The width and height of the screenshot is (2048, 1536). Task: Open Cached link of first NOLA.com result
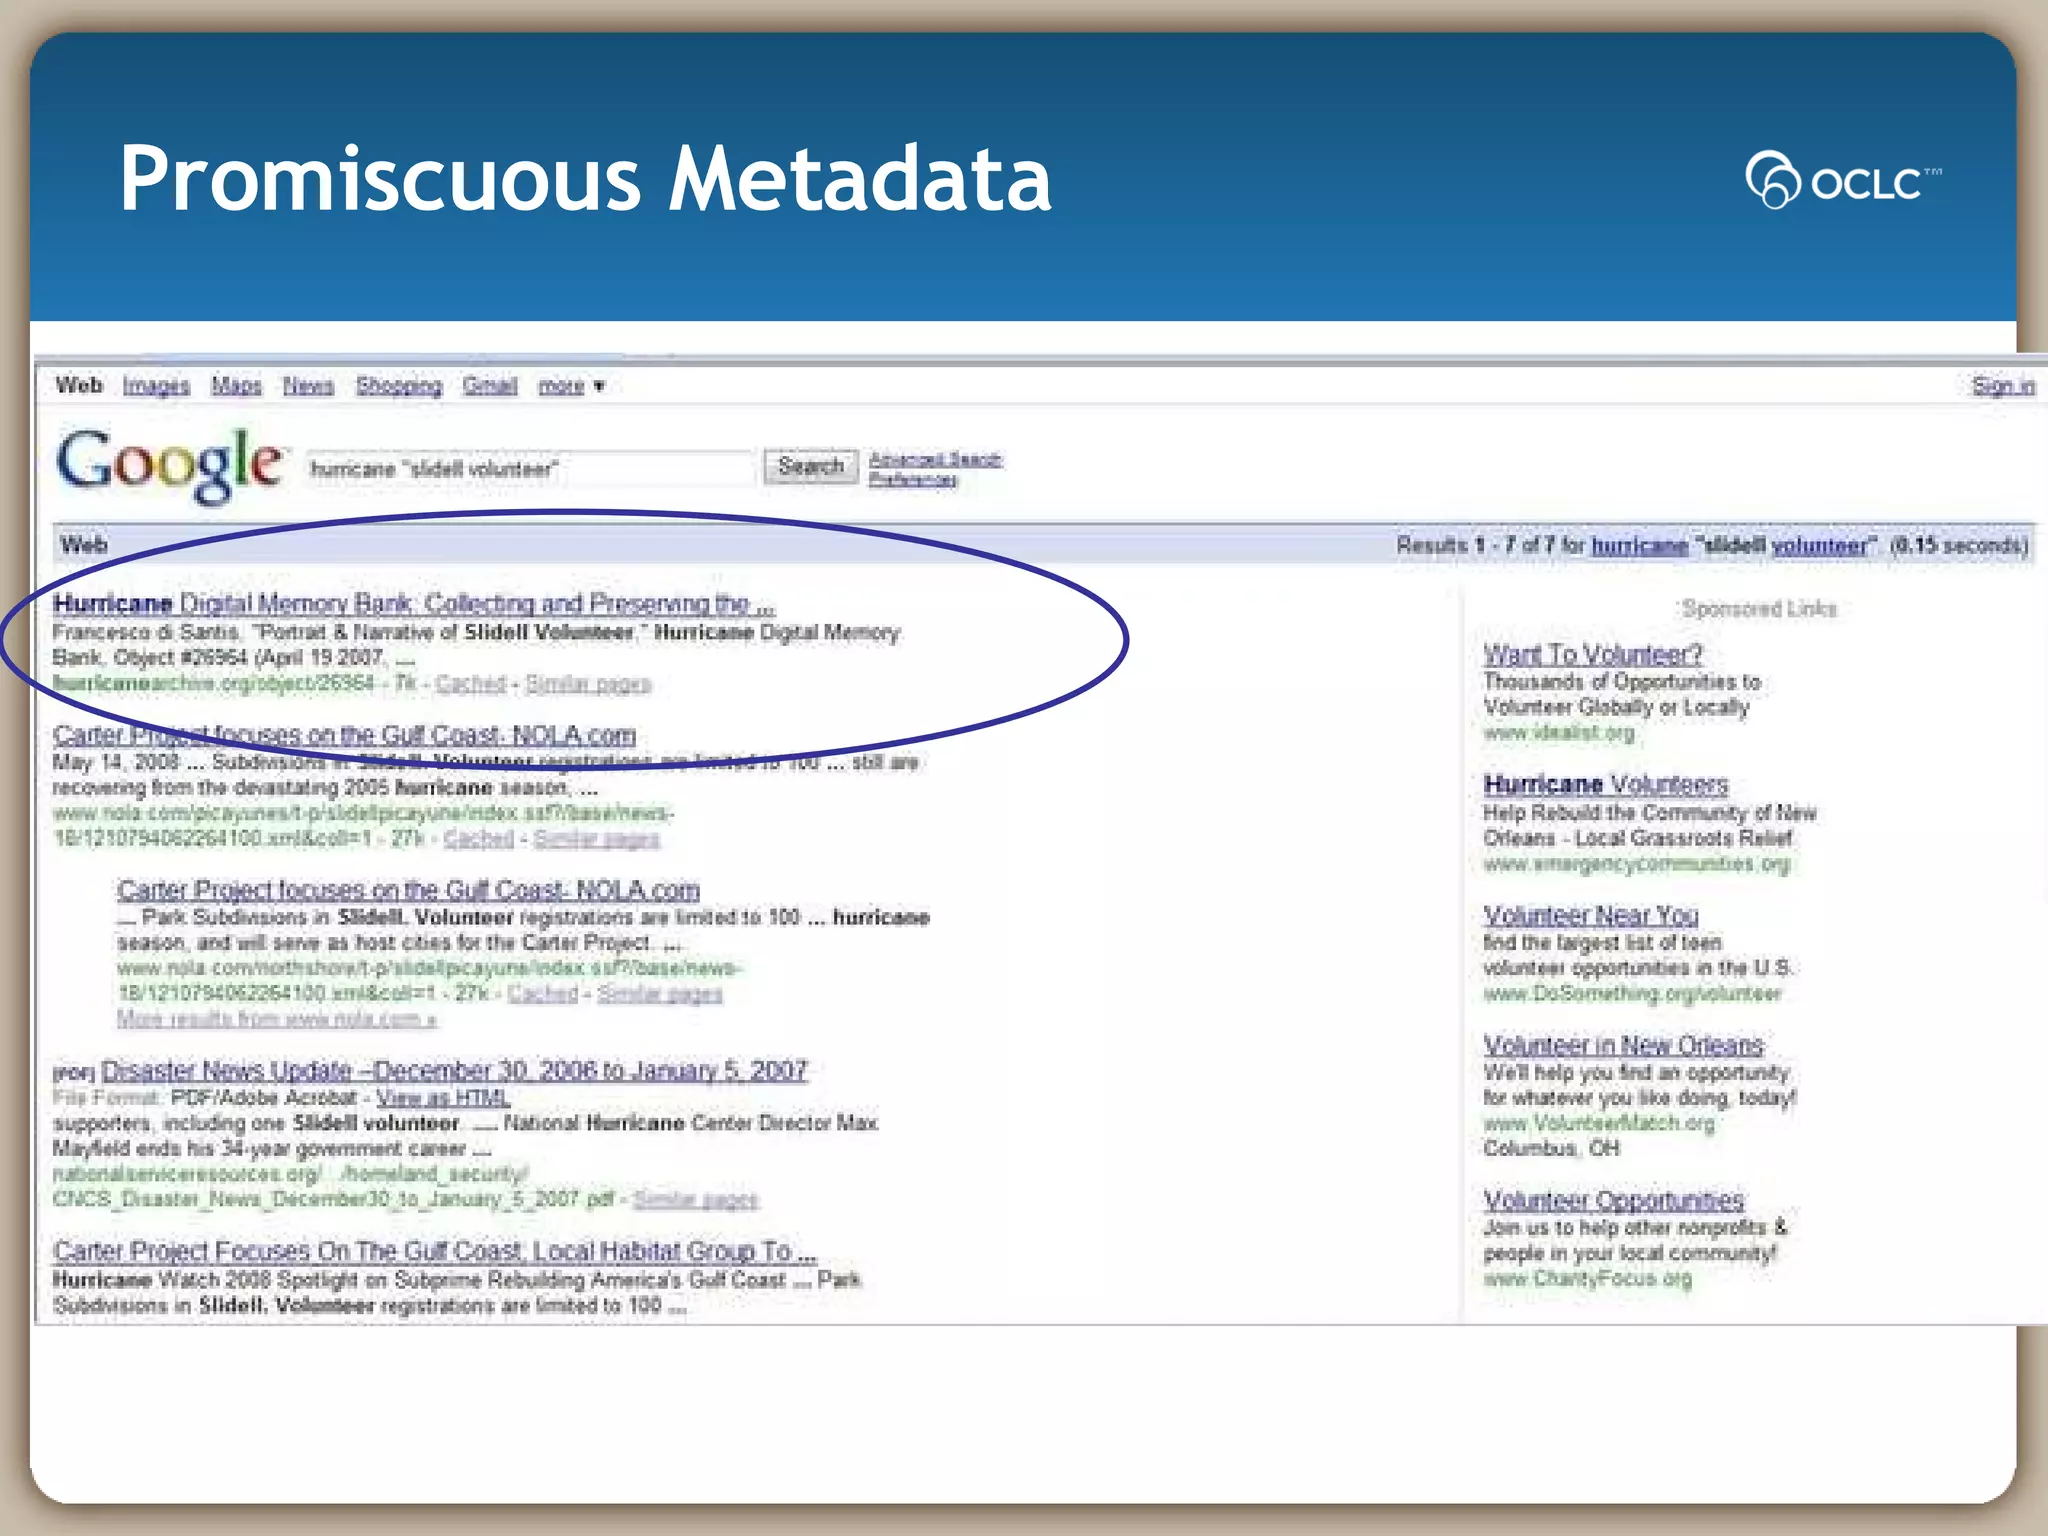[478, 838]
